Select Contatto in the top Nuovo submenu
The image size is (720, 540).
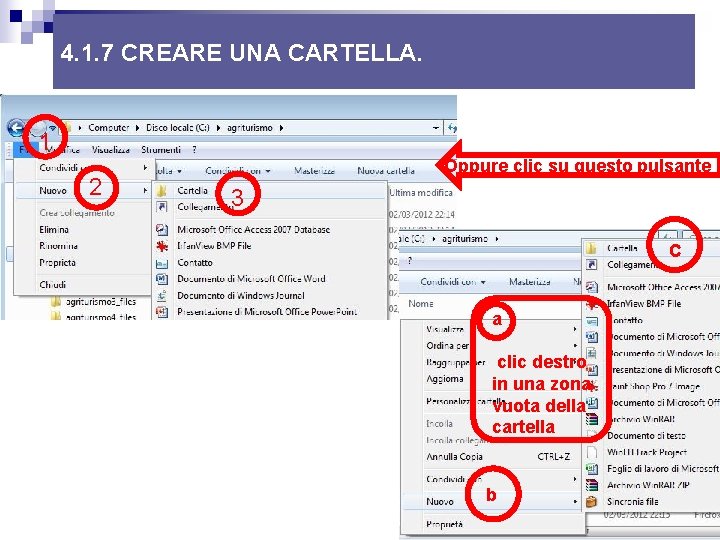pos(195,263)
